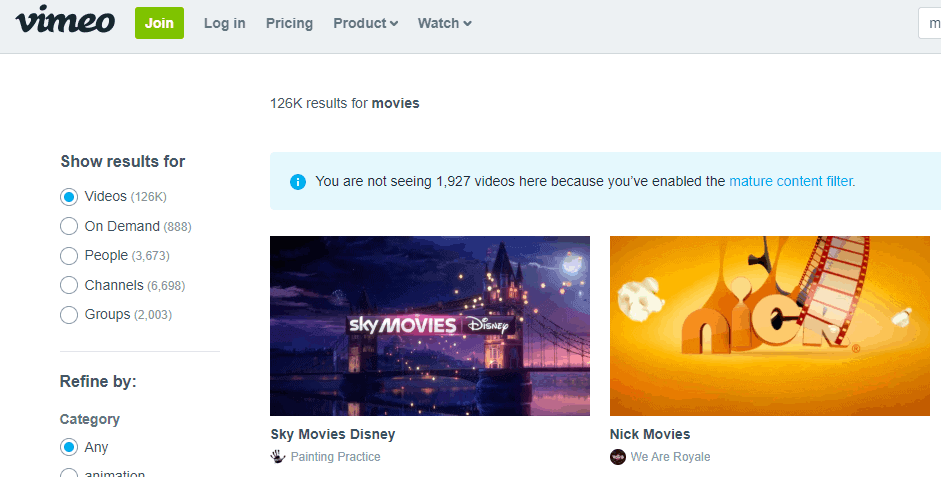Click the search input field

click(930, 23)
